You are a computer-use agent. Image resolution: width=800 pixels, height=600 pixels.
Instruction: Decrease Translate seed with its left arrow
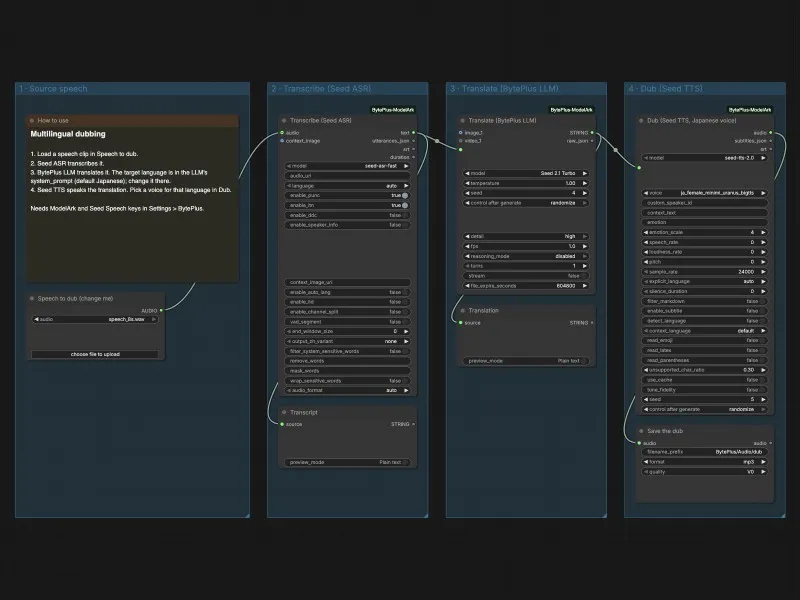467,193
